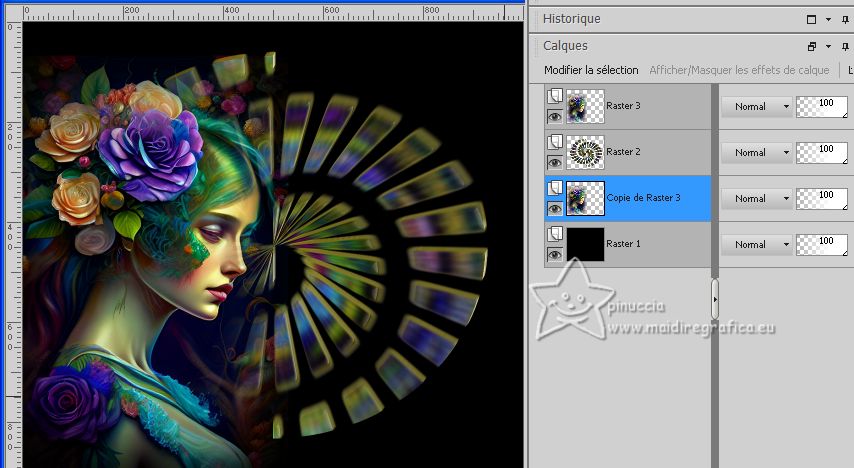The image size is (854, 468).
Task: Click the Raster 3 layer type icon
Action: [554, 96]
